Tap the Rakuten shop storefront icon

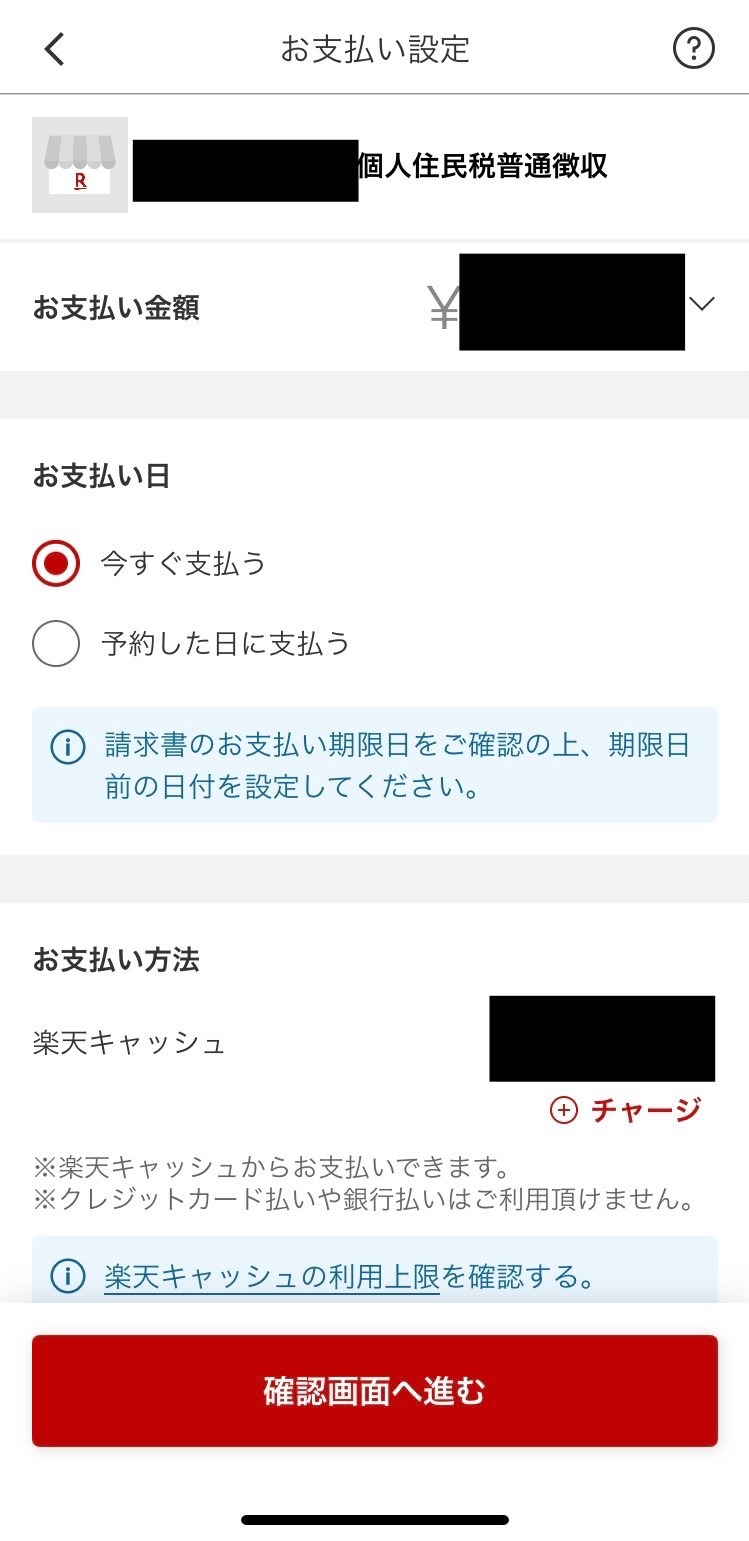pyautogui.click(x=80, y=165)
